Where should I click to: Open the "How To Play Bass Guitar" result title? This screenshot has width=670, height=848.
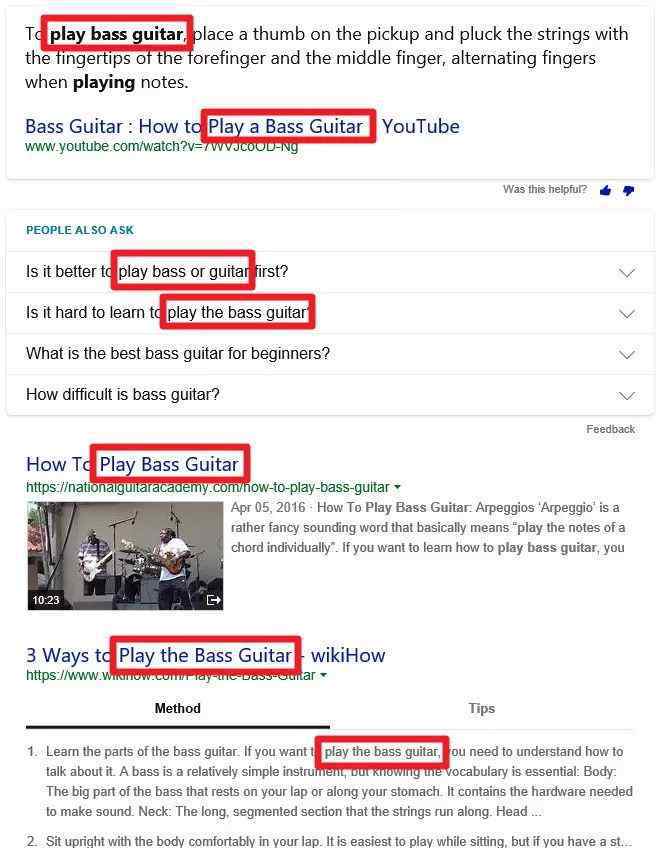point(132,465)
